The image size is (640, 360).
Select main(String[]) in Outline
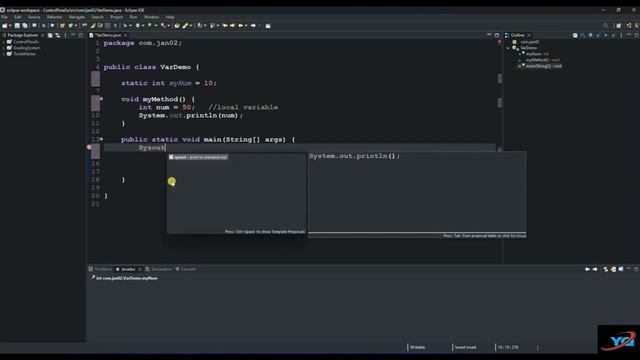pos(543,66)
